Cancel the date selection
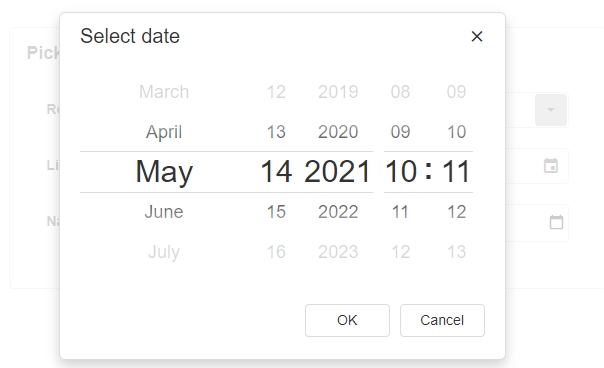This screenshot has height=368, width=604. click(x=442, y=320)
